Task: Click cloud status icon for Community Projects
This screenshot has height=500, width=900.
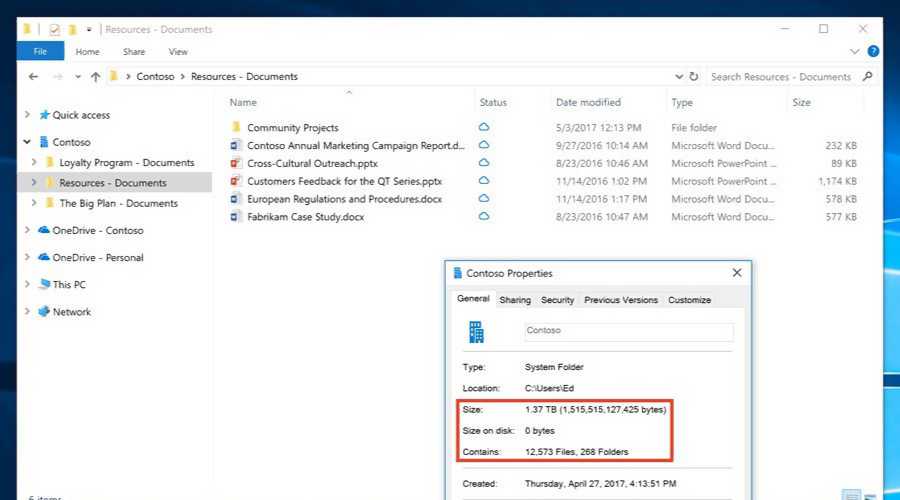Action: click(484, 126)
